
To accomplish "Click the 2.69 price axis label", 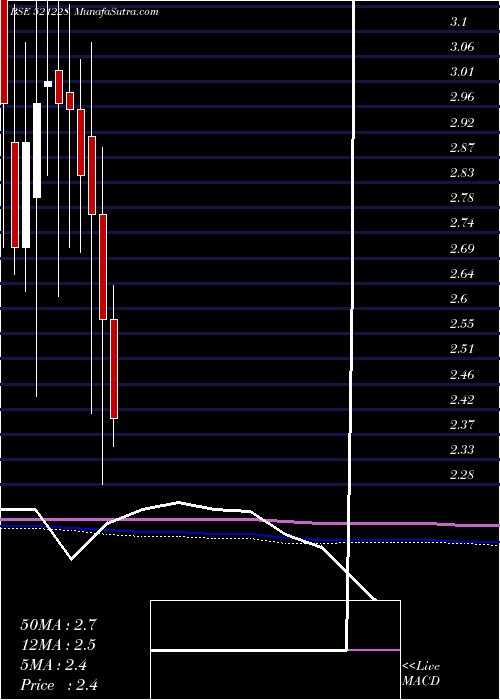I will click(x=462, y=248).
